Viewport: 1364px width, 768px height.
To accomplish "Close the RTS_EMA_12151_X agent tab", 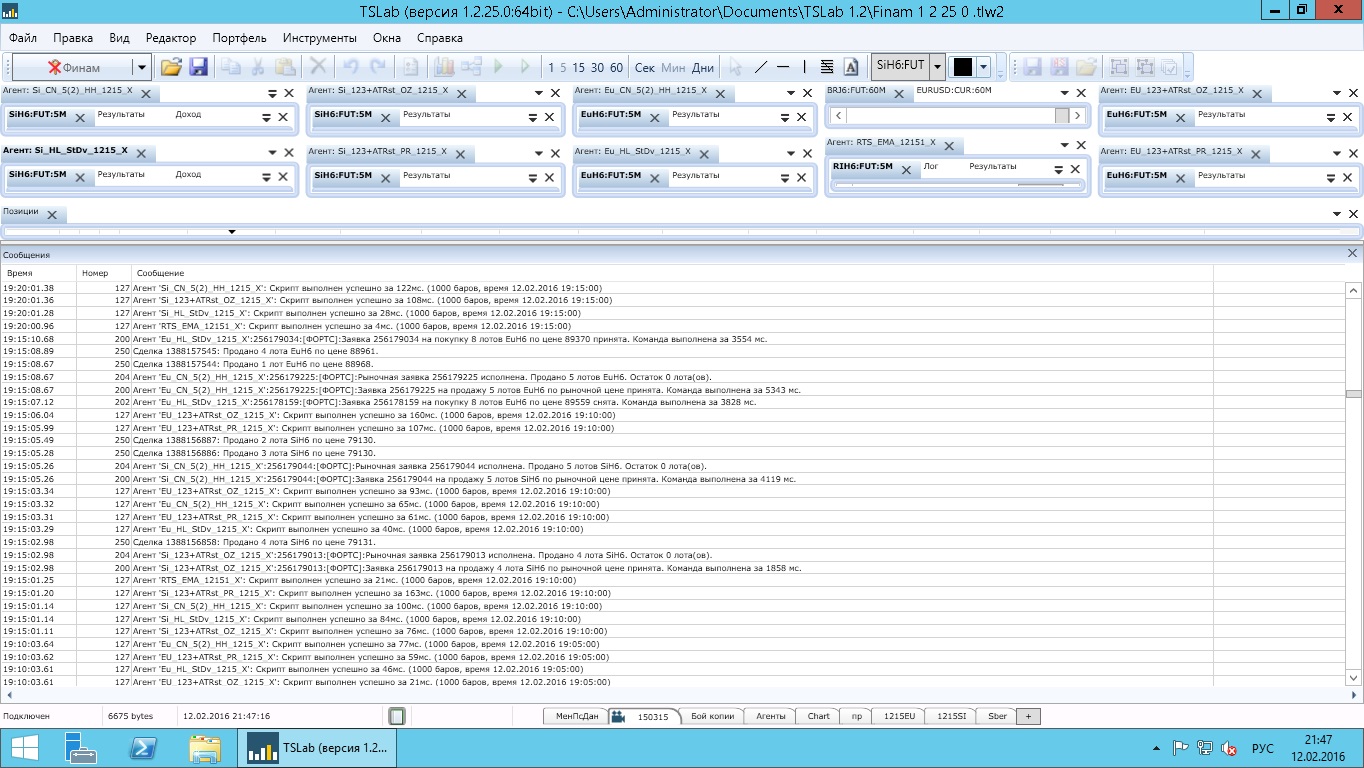I will (x=950, y=146).
